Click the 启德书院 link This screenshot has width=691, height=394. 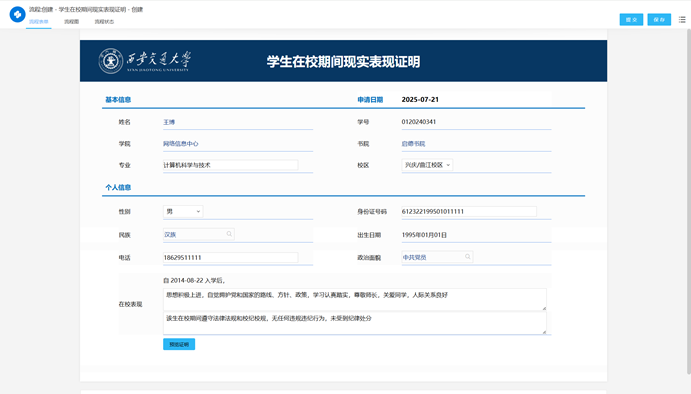(x=413, y=144)
